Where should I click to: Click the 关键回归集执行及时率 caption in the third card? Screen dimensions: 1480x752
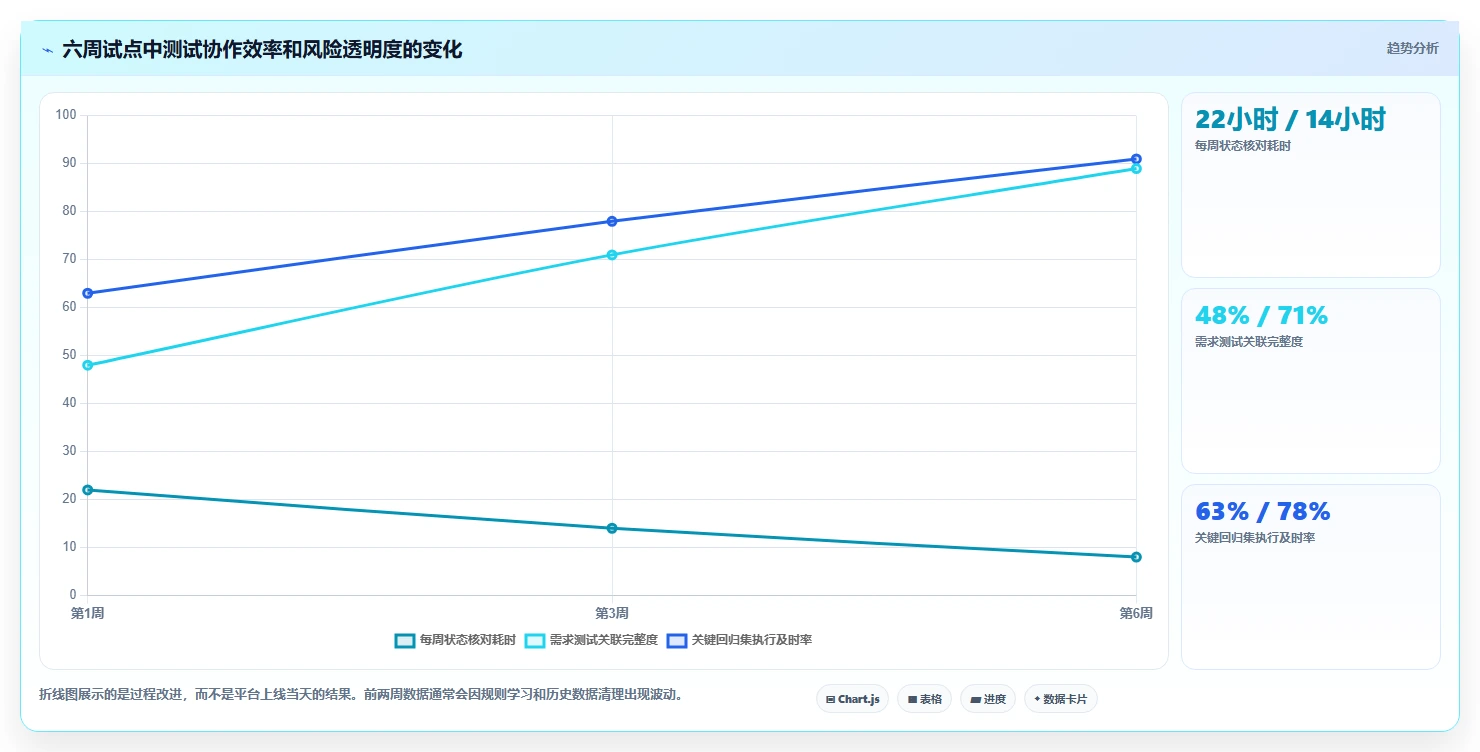pos(1255,538)
